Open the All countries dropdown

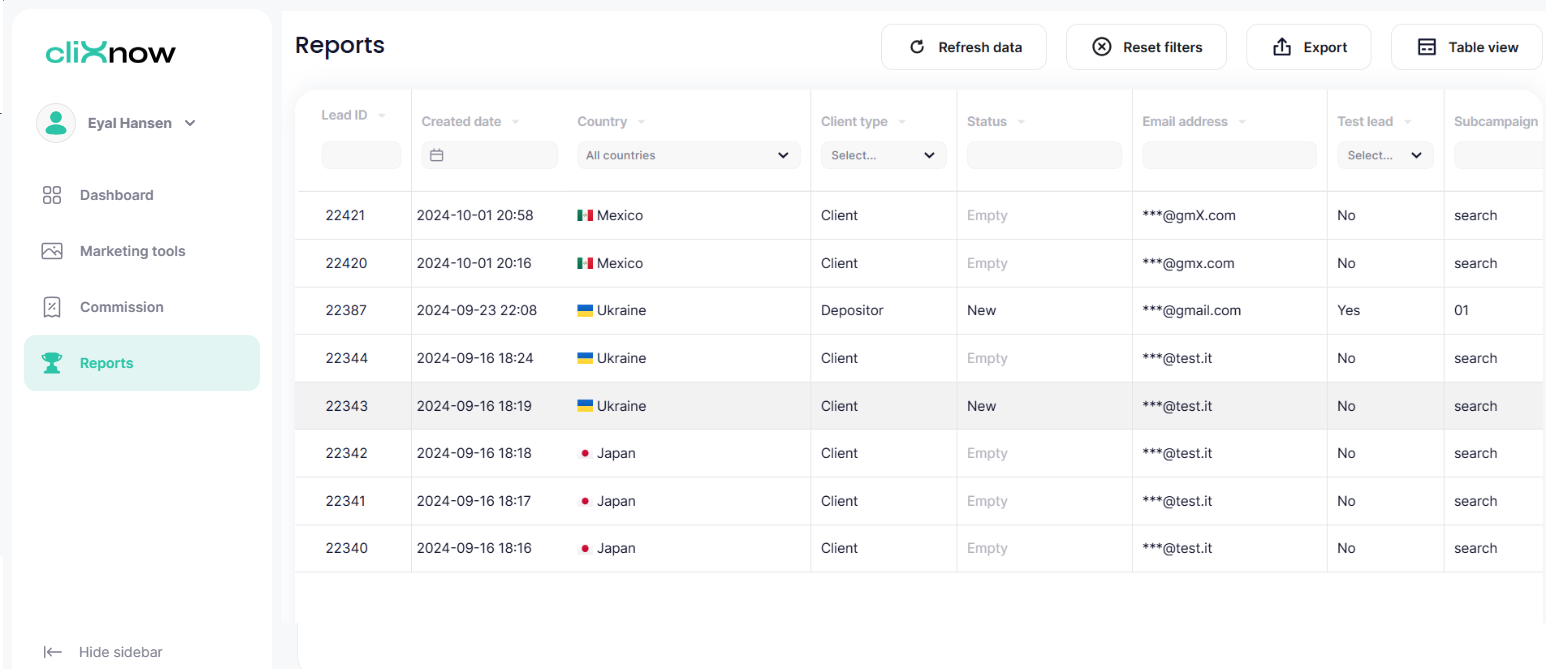(688, 155)
